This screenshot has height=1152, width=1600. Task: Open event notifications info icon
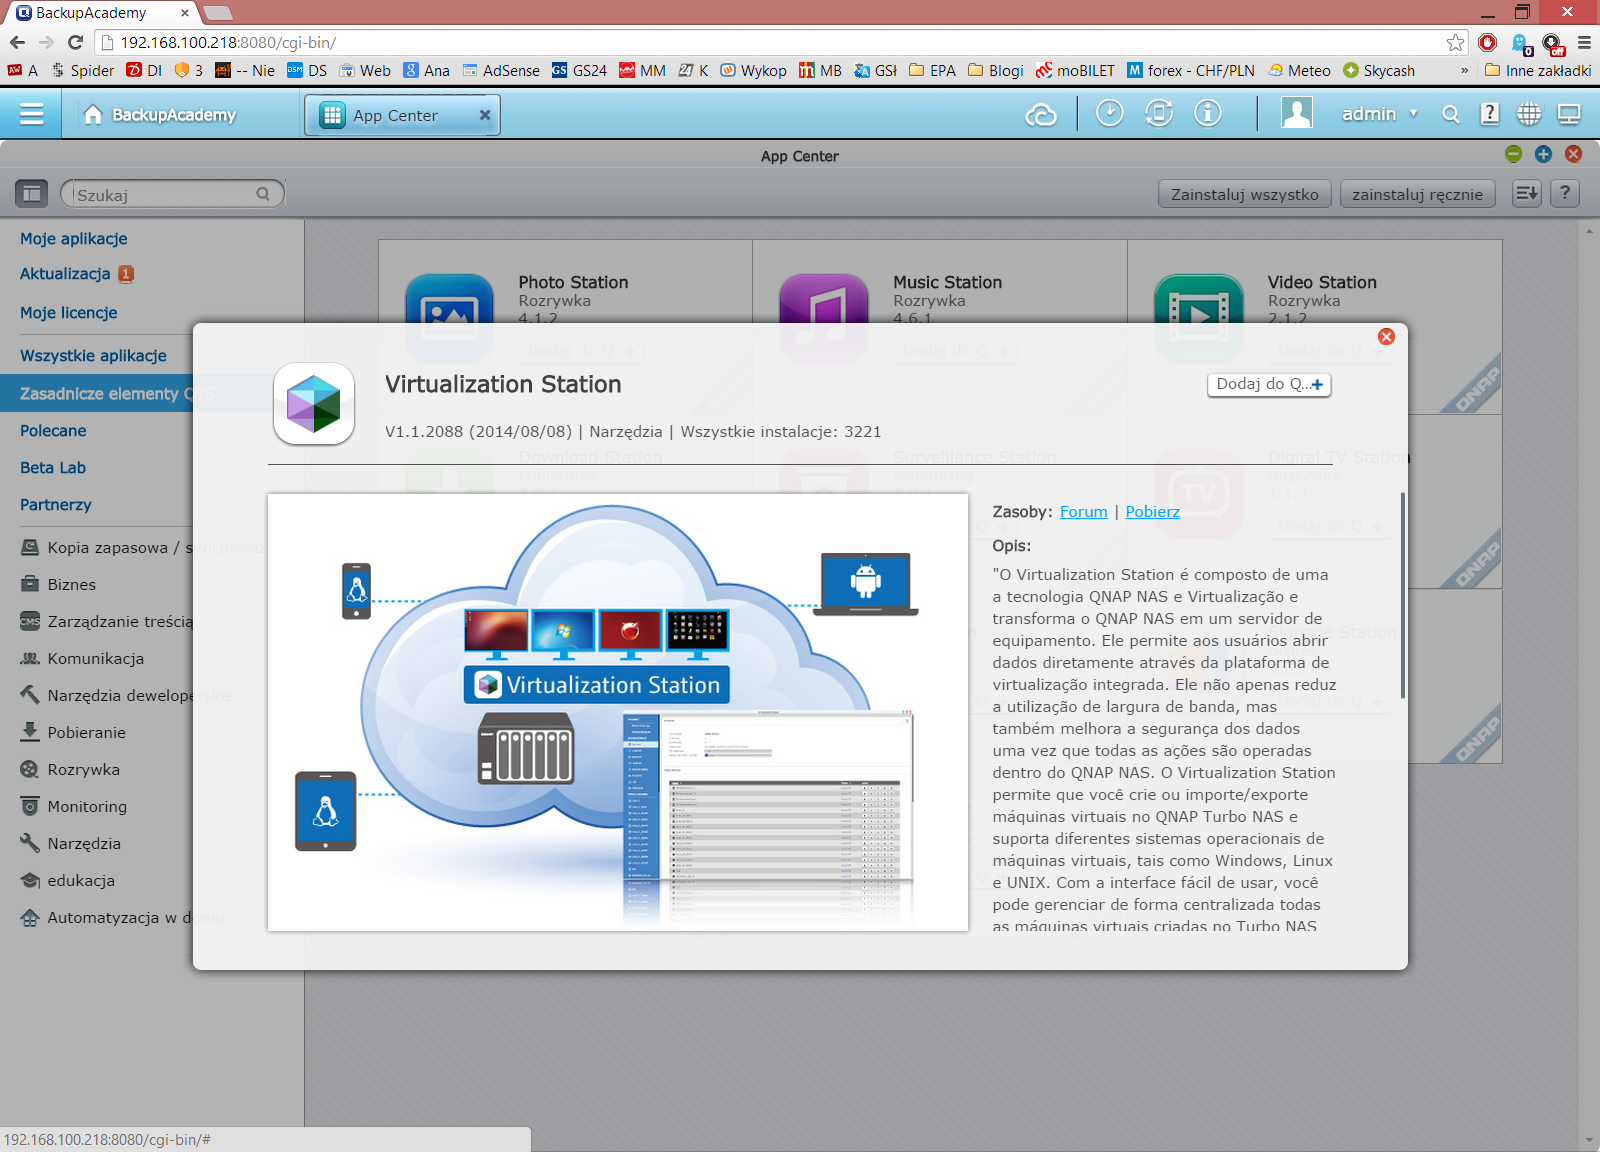point(1208,114)
